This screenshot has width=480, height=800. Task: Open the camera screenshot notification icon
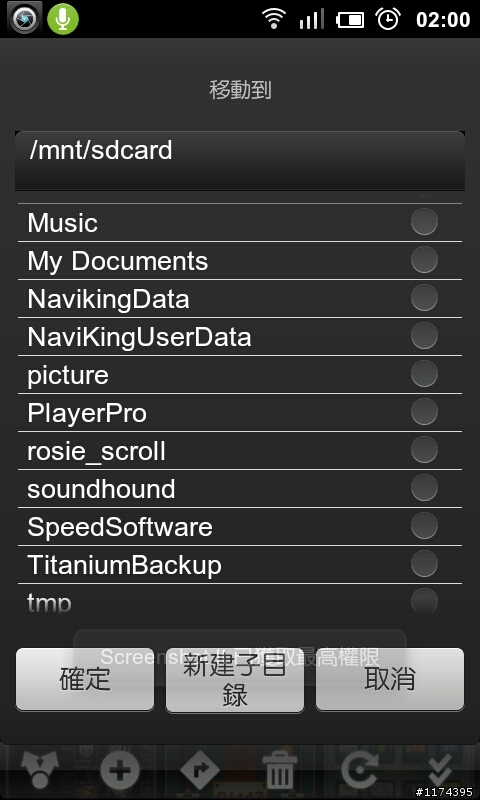(x=24, y=18)
